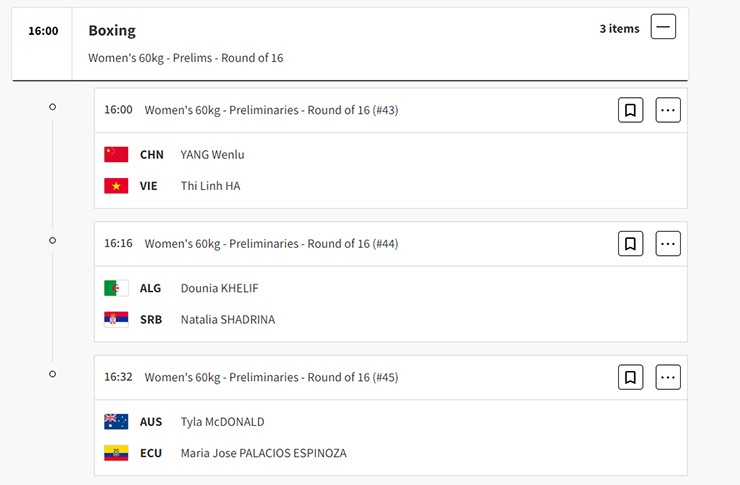
Task: Click the 16:32 timeline marker dot
Action: point(53,374)
